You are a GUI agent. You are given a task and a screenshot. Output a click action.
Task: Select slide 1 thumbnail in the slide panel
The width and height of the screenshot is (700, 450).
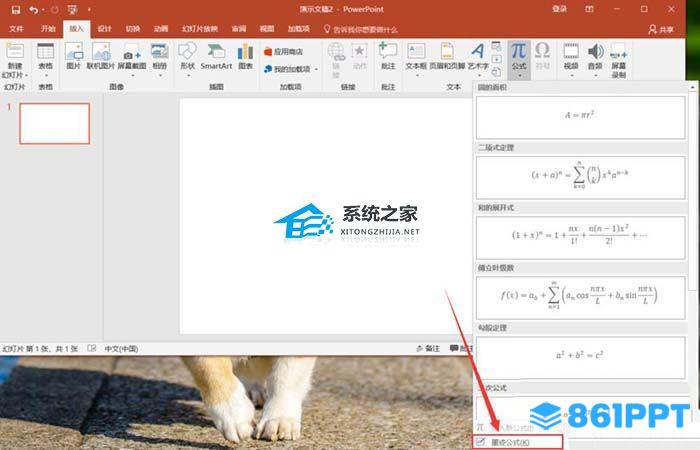54,124
